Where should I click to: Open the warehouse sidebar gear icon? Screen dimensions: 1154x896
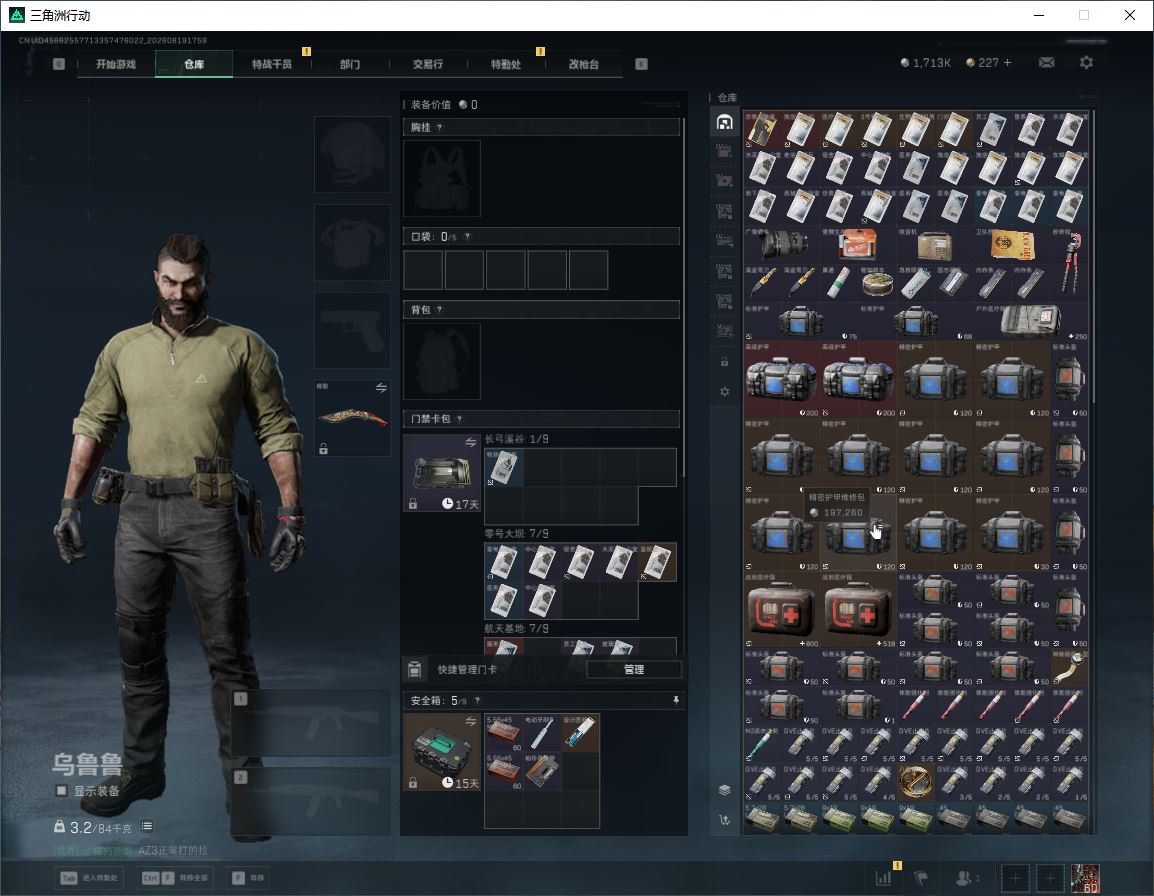pos(724,392)
